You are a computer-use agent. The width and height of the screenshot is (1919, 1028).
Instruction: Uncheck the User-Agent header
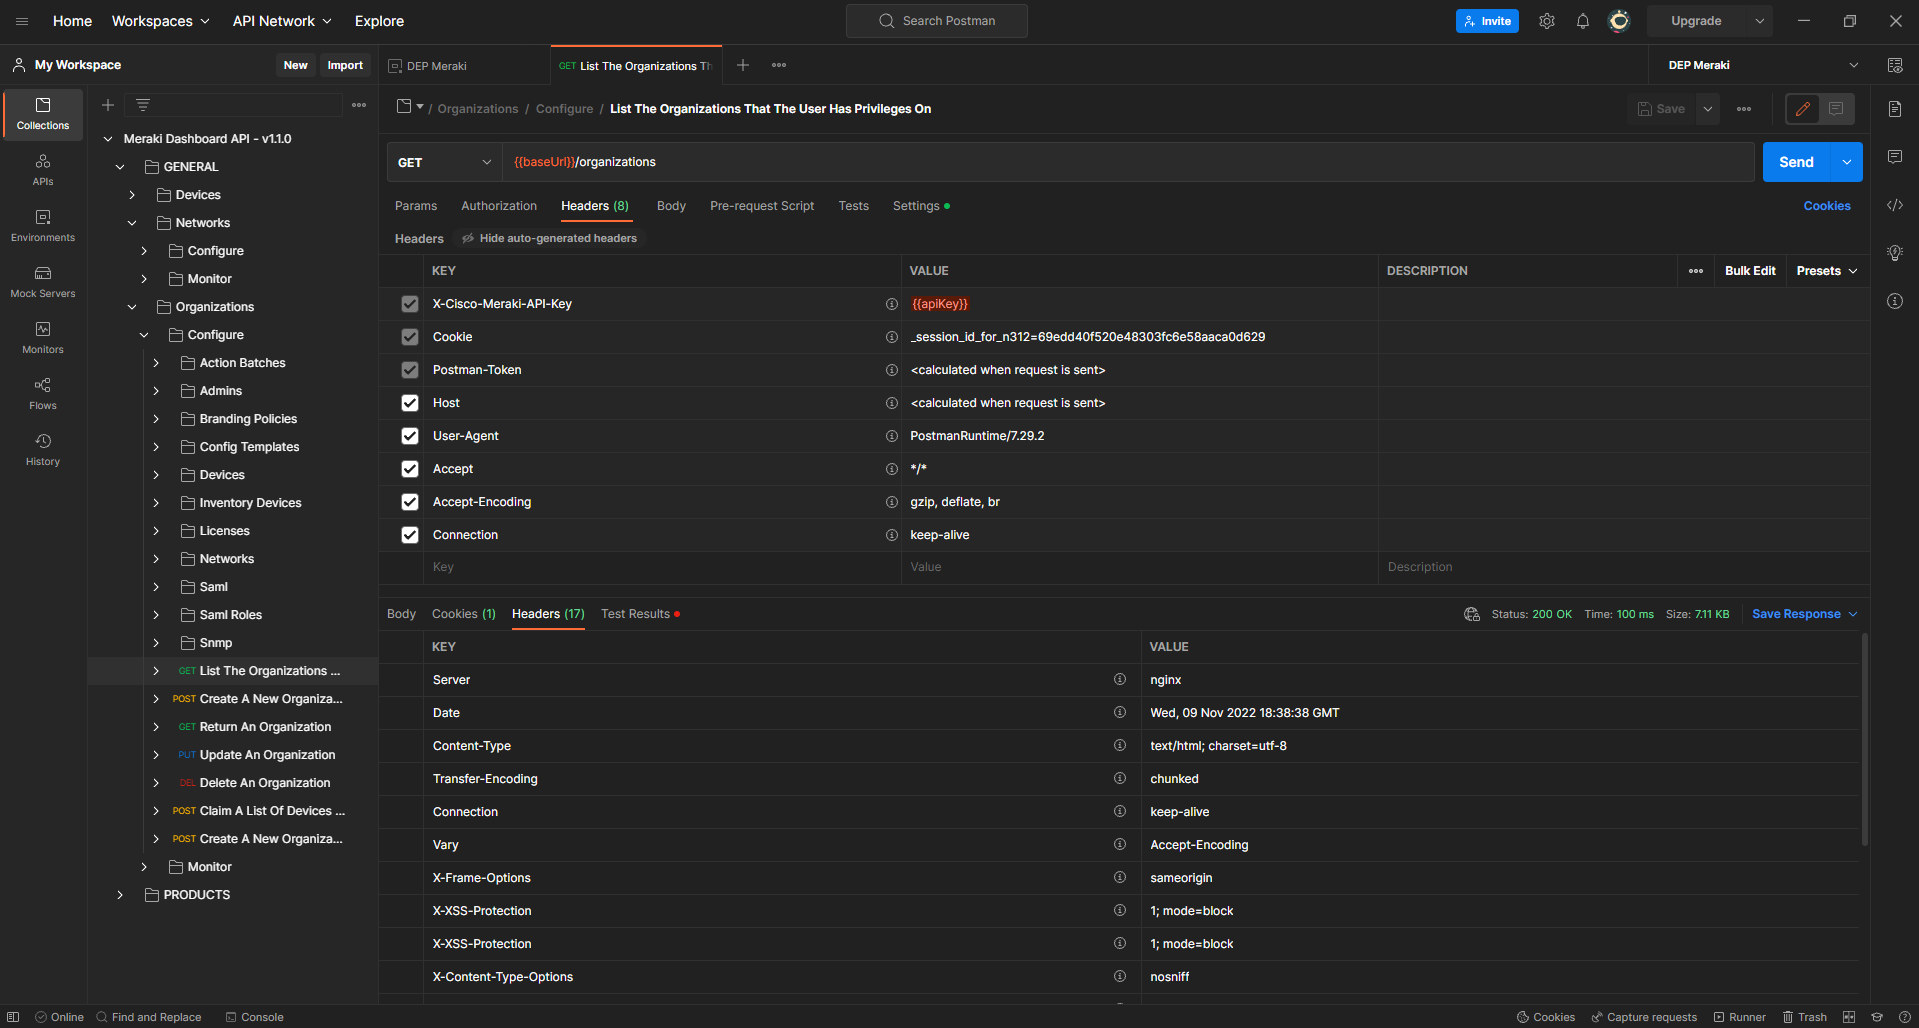pyautogui.click(x=410, y=436)
